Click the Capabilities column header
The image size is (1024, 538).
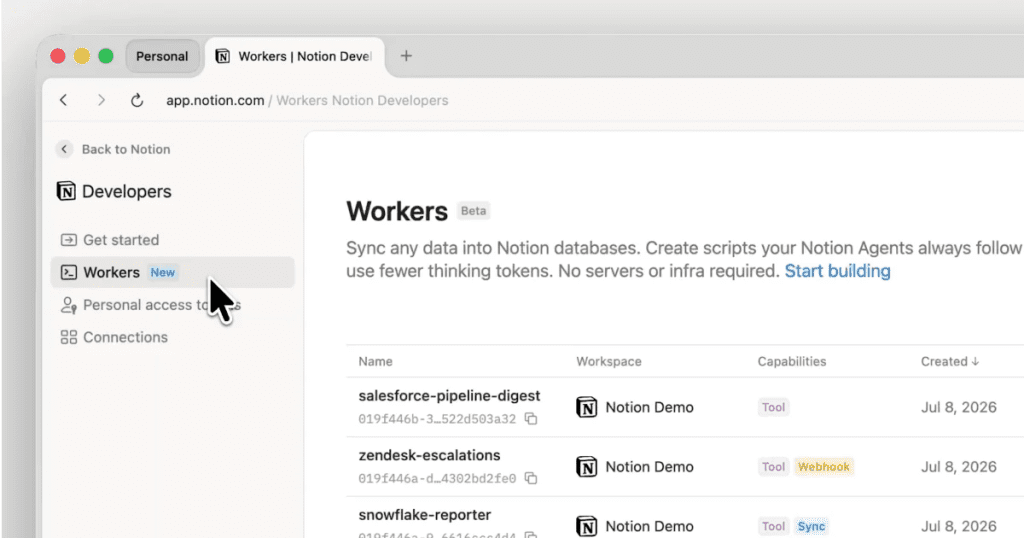[792, 361]
